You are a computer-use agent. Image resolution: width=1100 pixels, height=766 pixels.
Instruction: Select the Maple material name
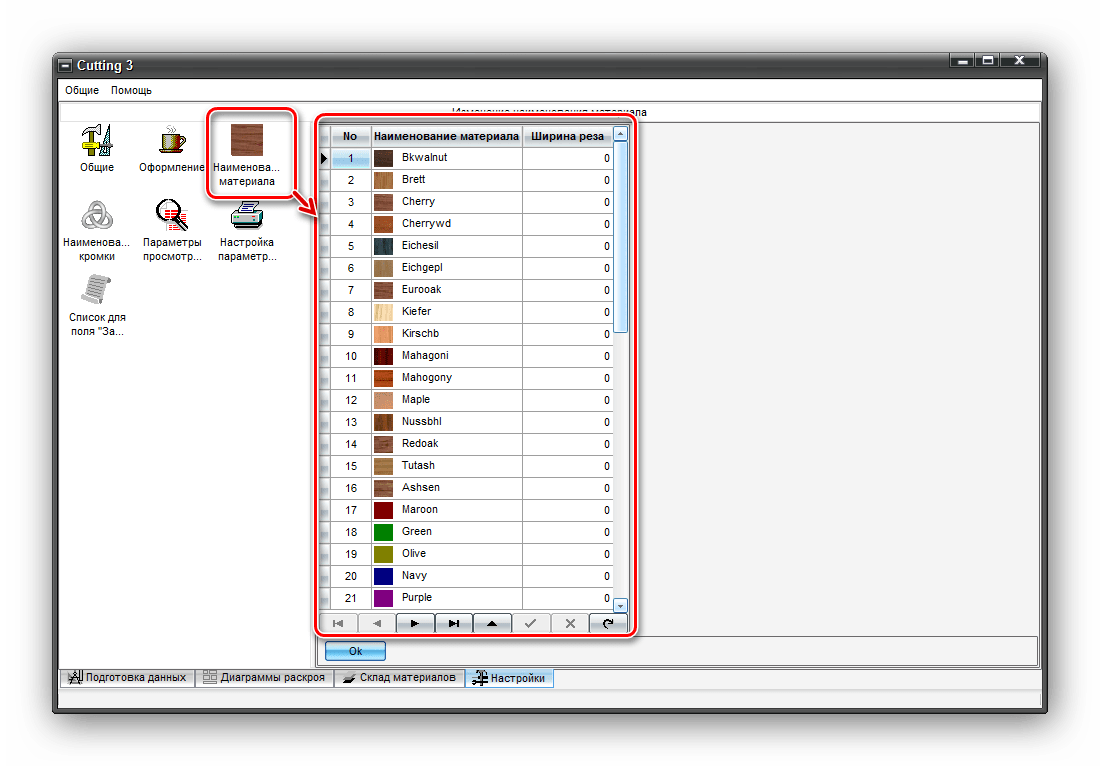(x=415, y=399)
